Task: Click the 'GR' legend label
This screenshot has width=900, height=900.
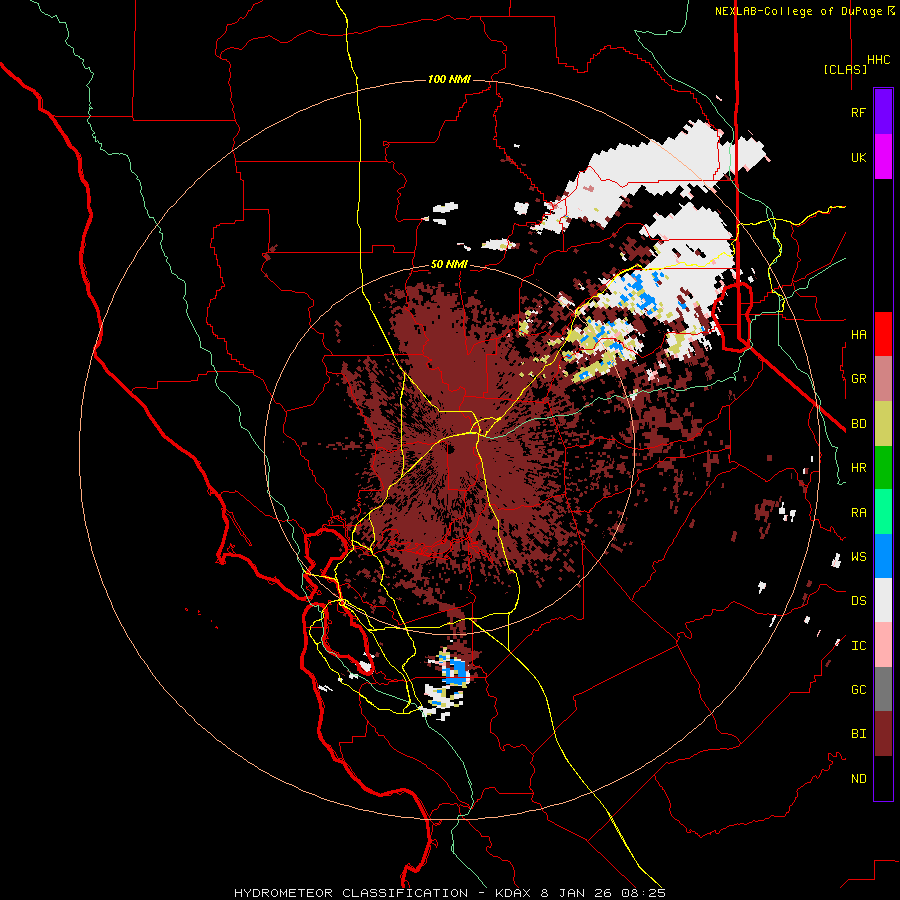Action: (858, 379)
